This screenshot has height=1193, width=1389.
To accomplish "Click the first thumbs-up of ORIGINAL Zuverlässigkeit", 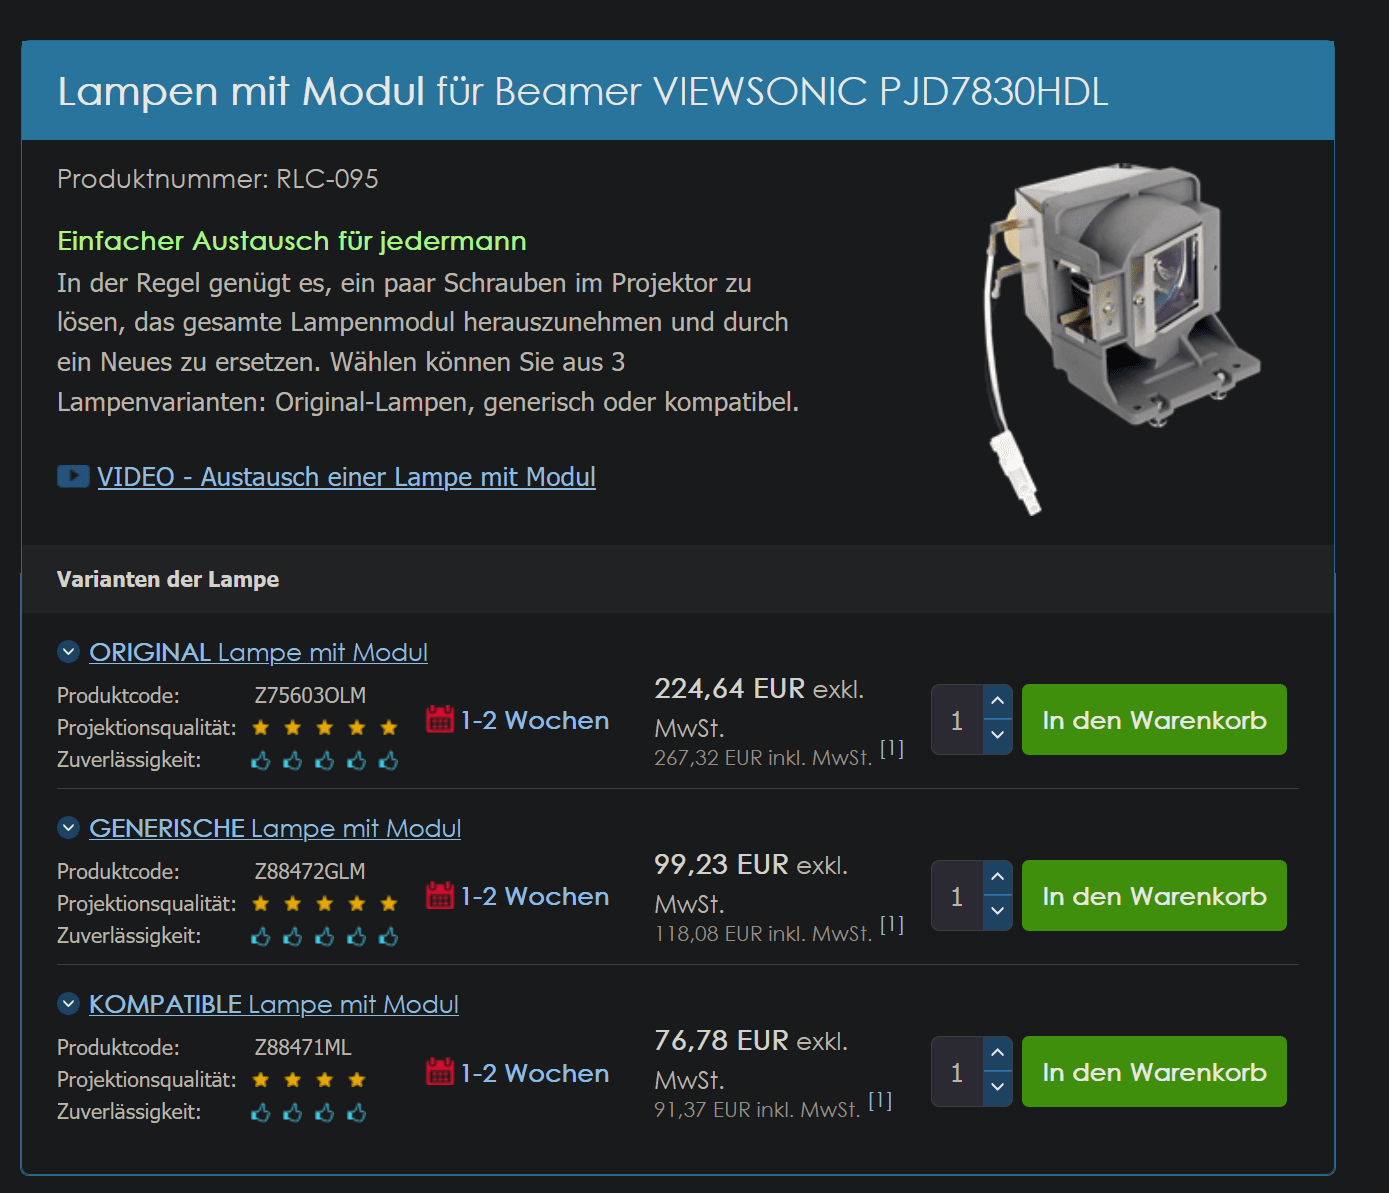I will pyautogui.click(x=261, y=761).
